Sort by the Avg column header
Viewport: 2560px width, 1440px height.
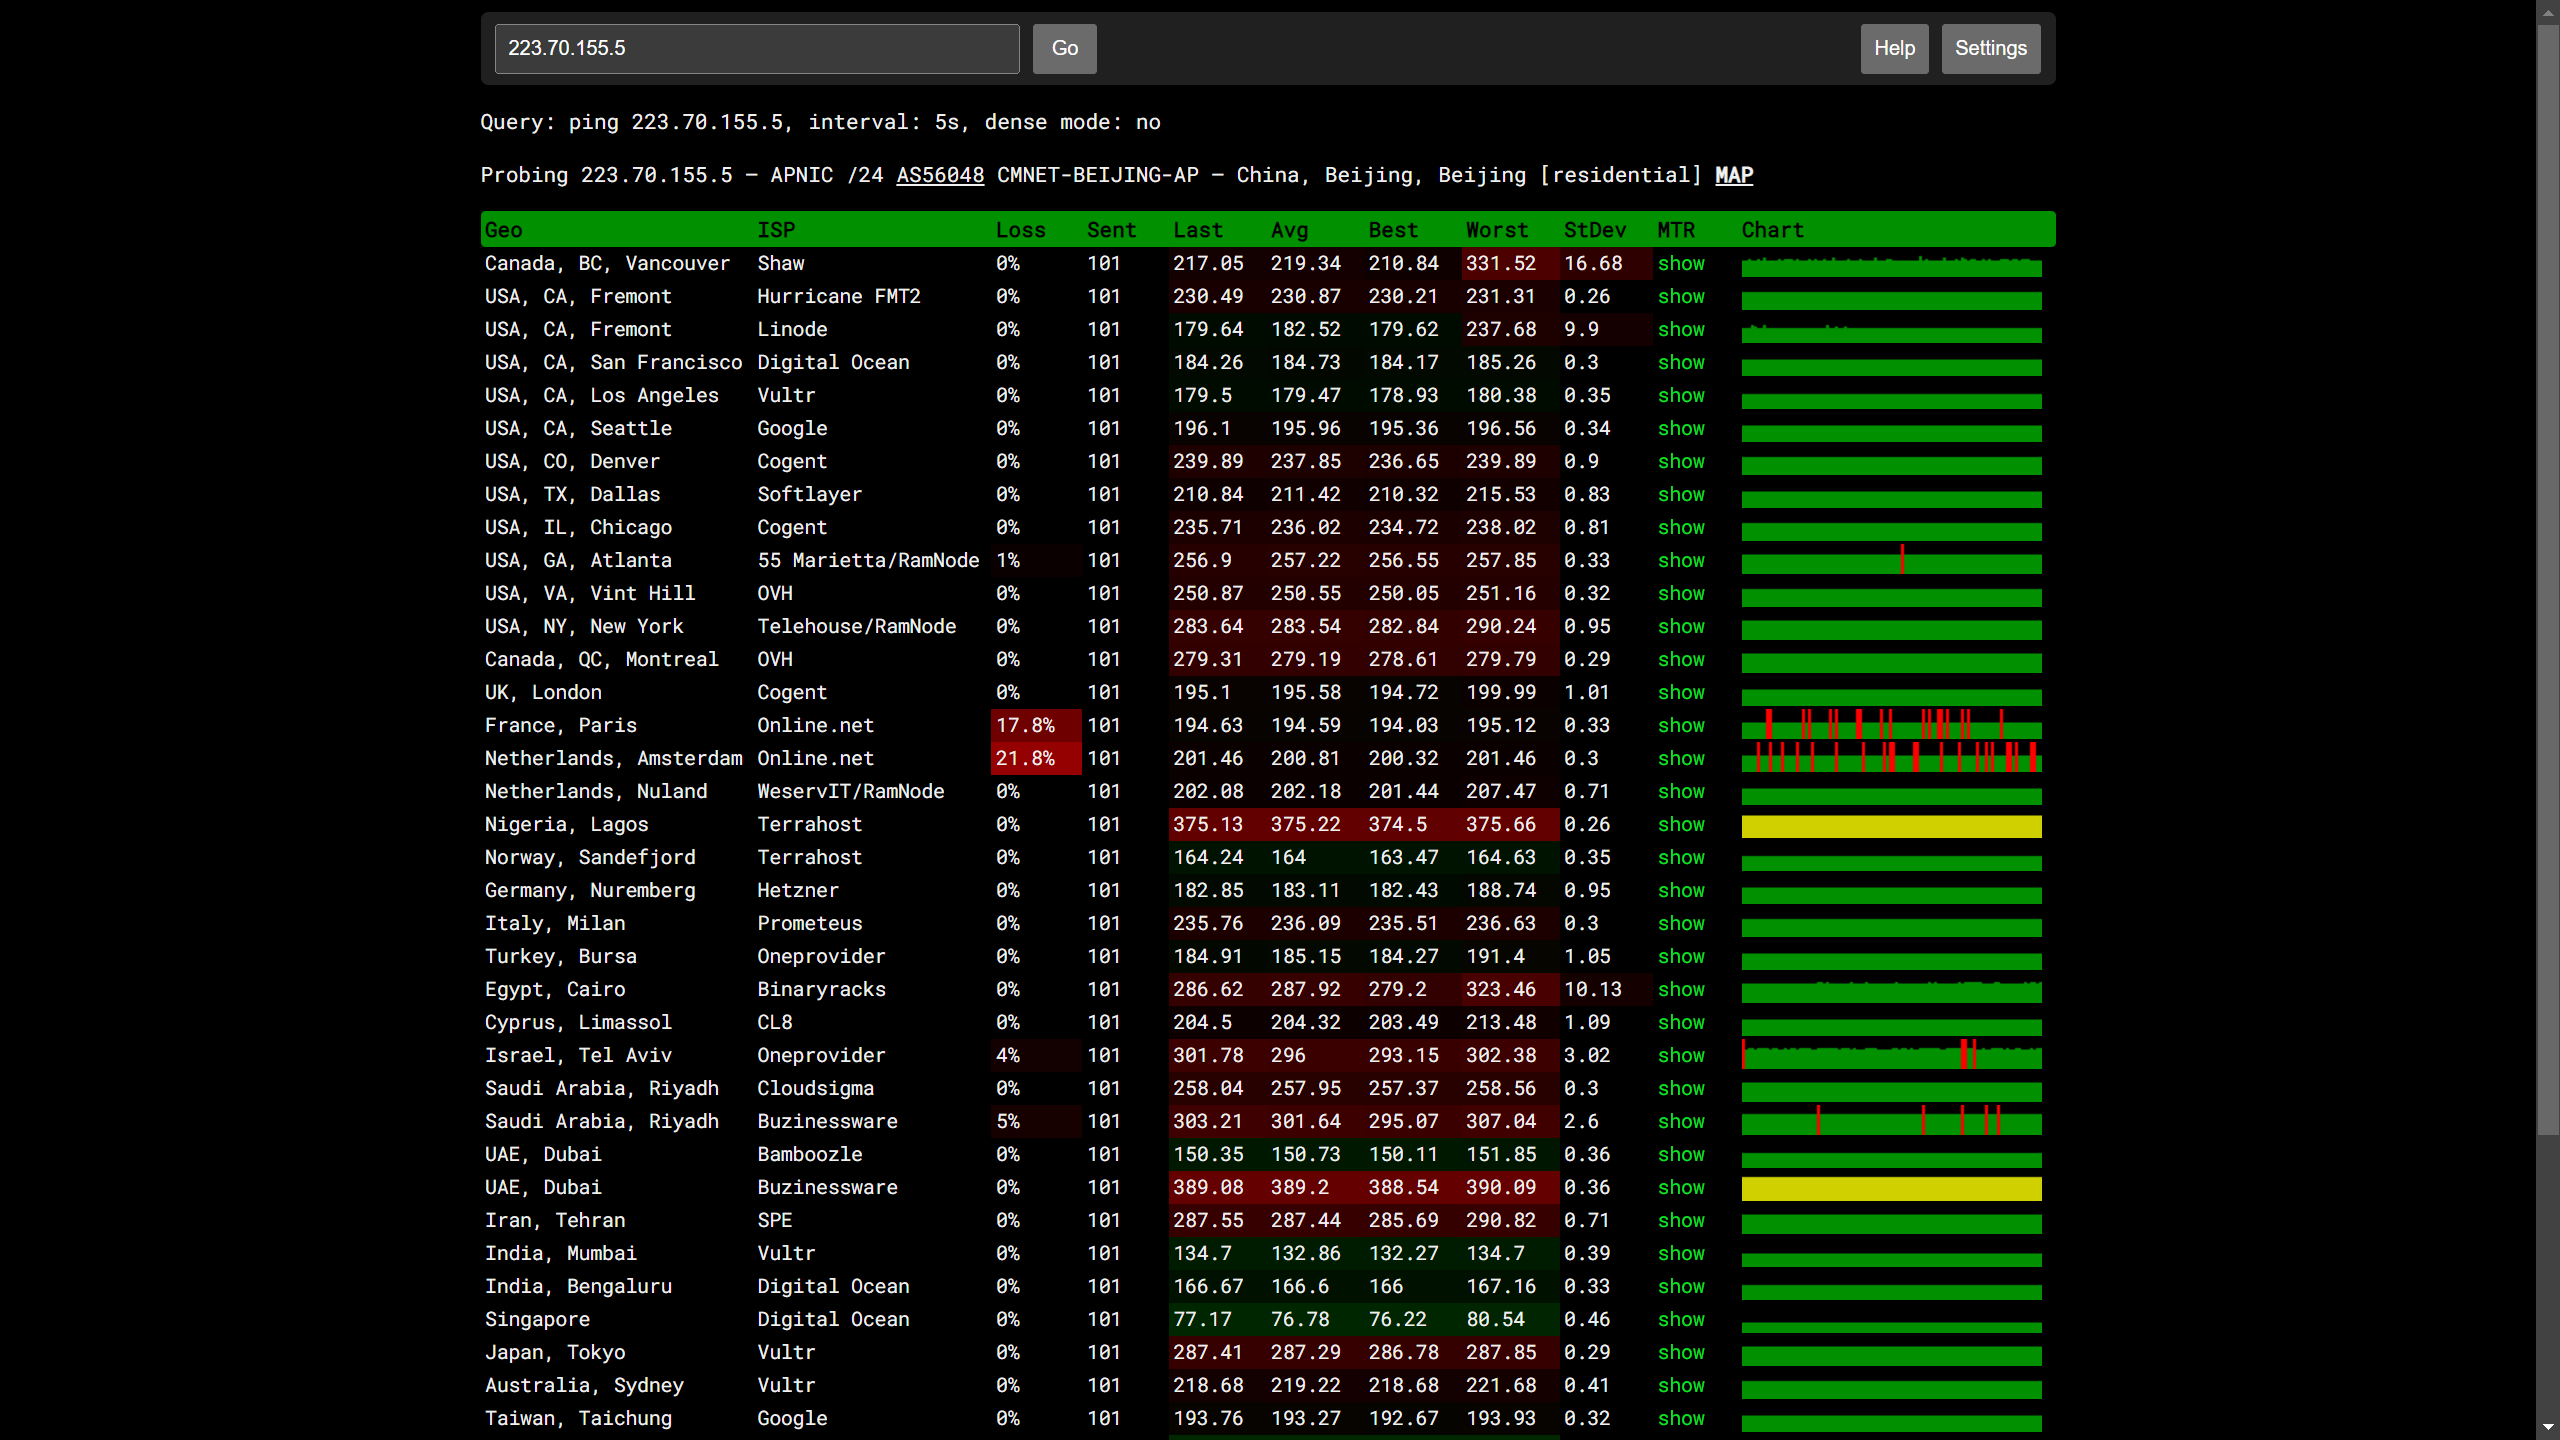(x=1289, y=230)
